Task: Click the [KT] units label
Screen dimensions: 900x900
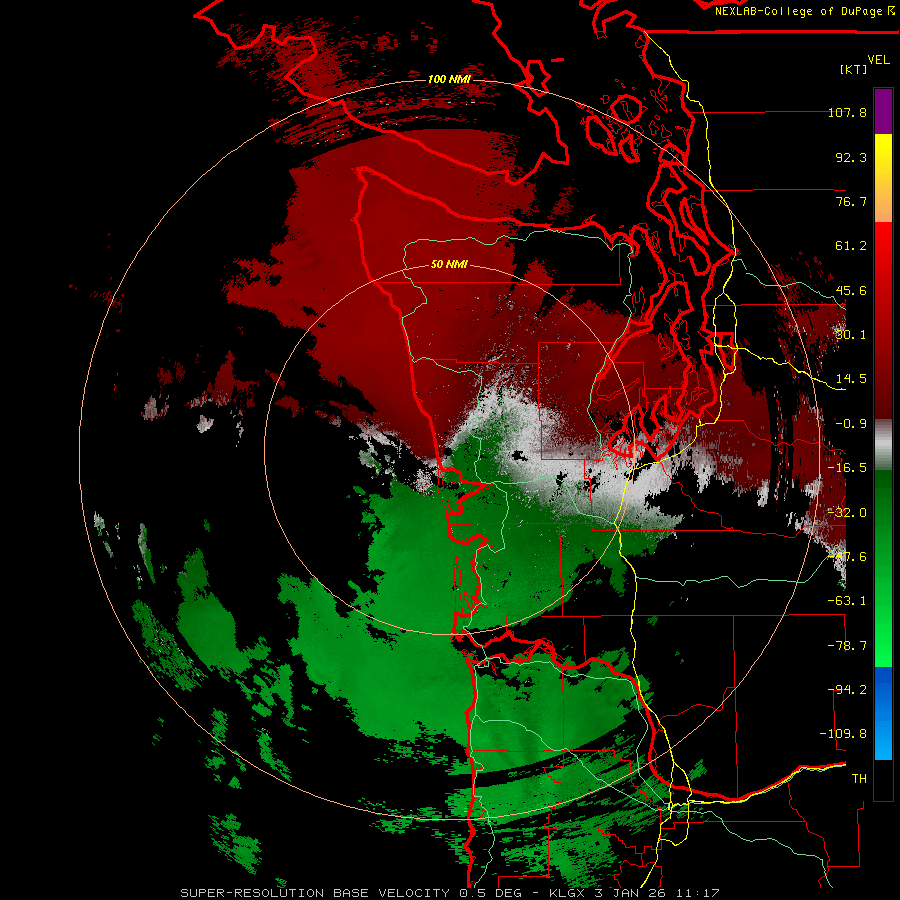Action: 854,69
